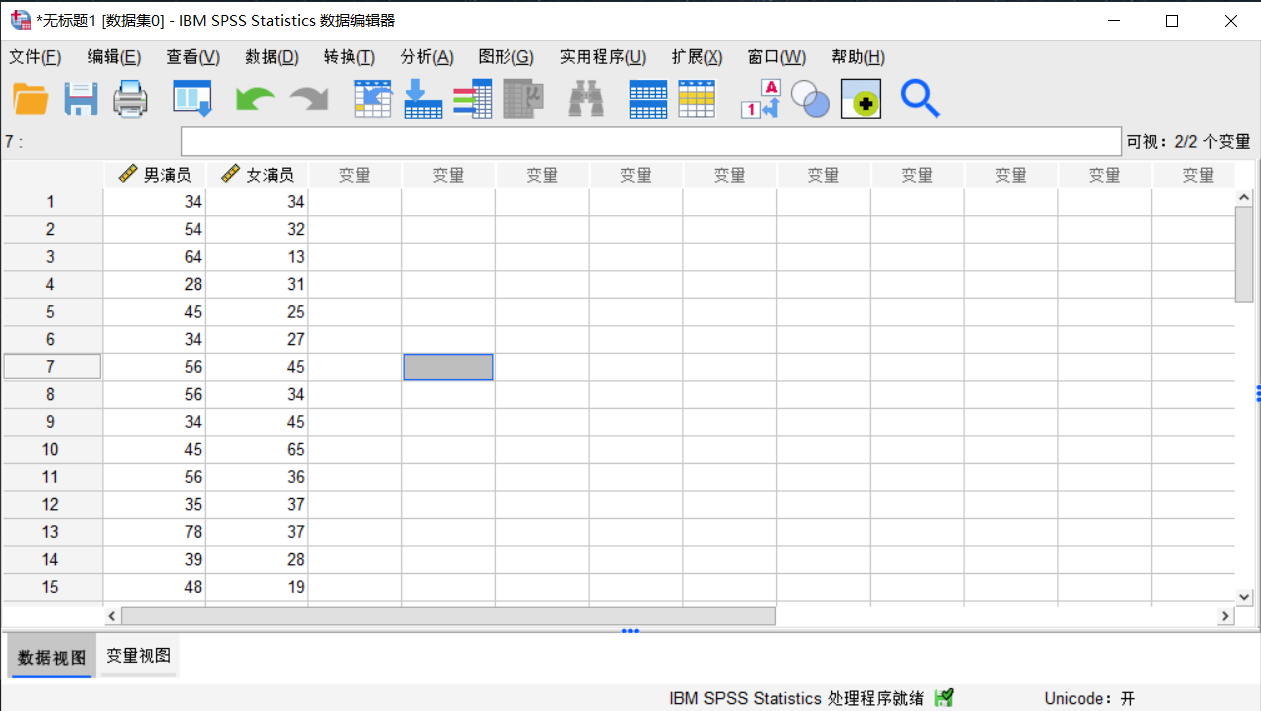Click the cell editor input field
Screen dimensions: 1261x711
point(650,141)
